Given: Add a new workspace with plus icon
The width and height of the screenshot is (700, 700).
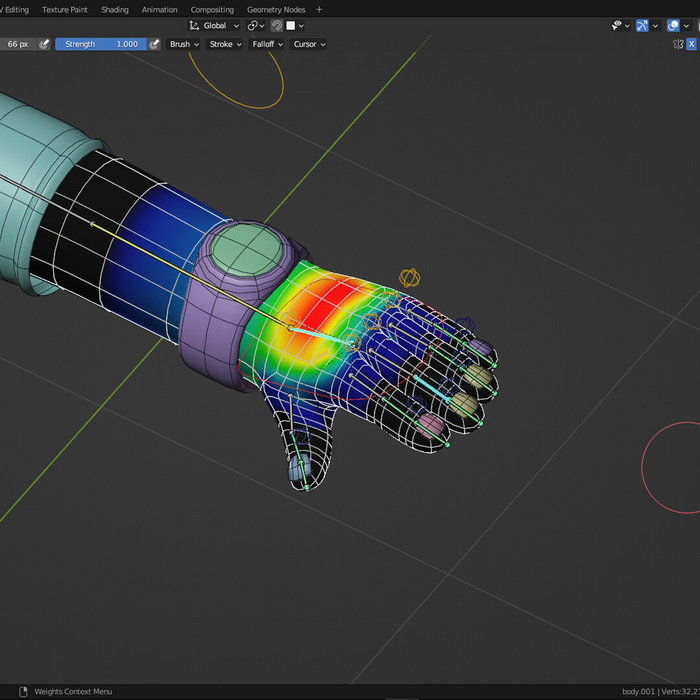Looking at the screenshot, I should point(319,9).
